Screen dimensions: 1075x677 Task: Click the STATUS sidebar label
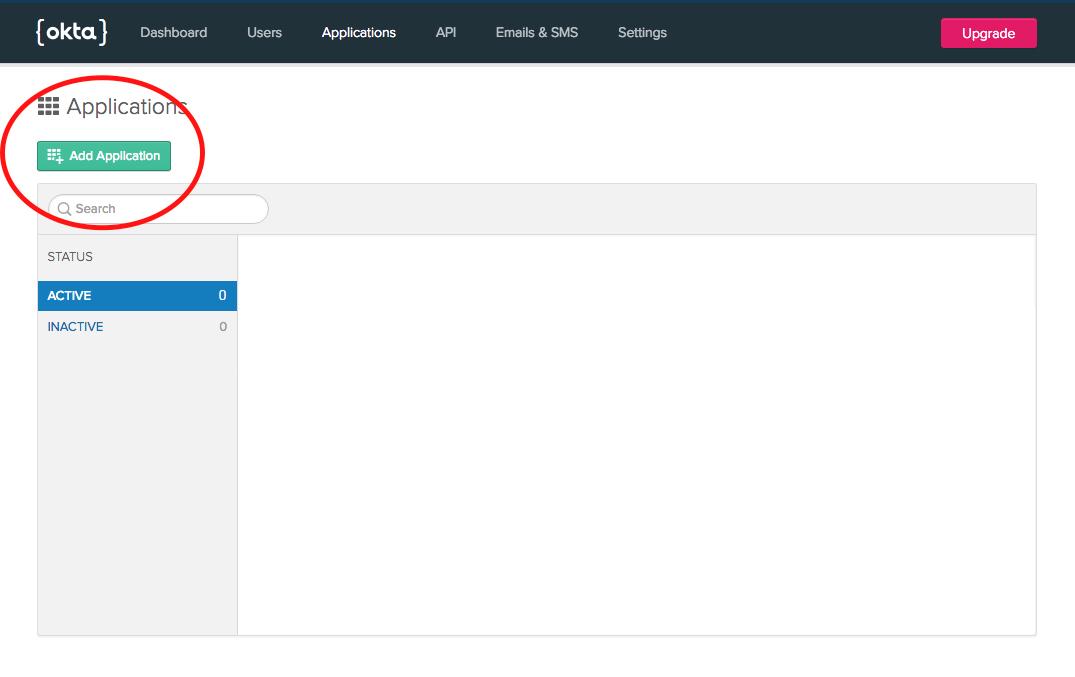[x=70, y=257]
